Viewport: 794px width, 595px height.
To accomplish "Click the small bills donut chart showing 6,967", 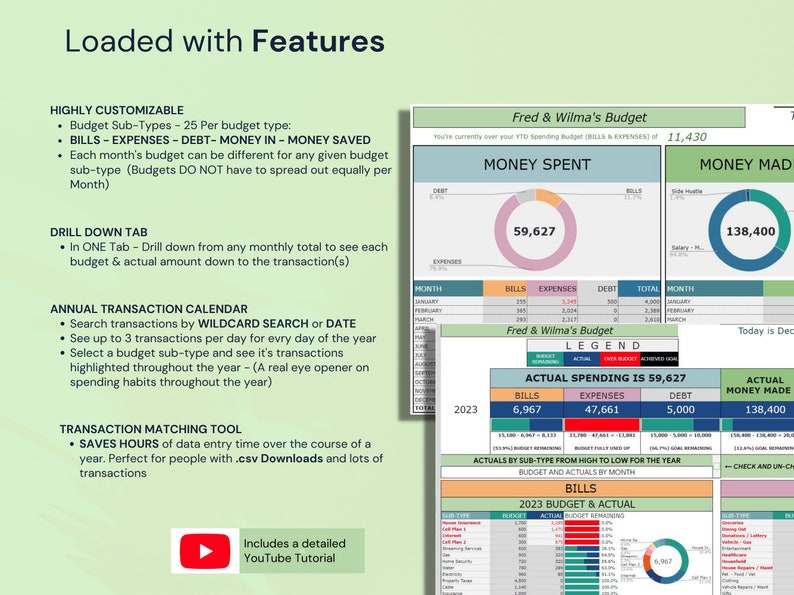I will click(x=662, y=561).
